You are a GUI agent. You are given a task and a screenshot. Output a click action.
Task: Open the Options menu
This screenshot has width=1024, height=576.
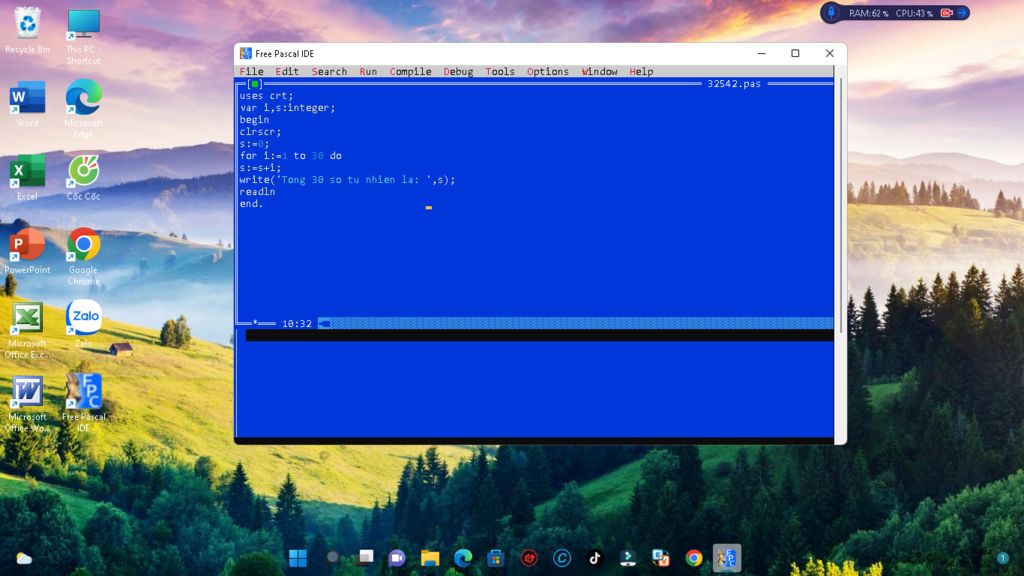click(x=547, y=72)
